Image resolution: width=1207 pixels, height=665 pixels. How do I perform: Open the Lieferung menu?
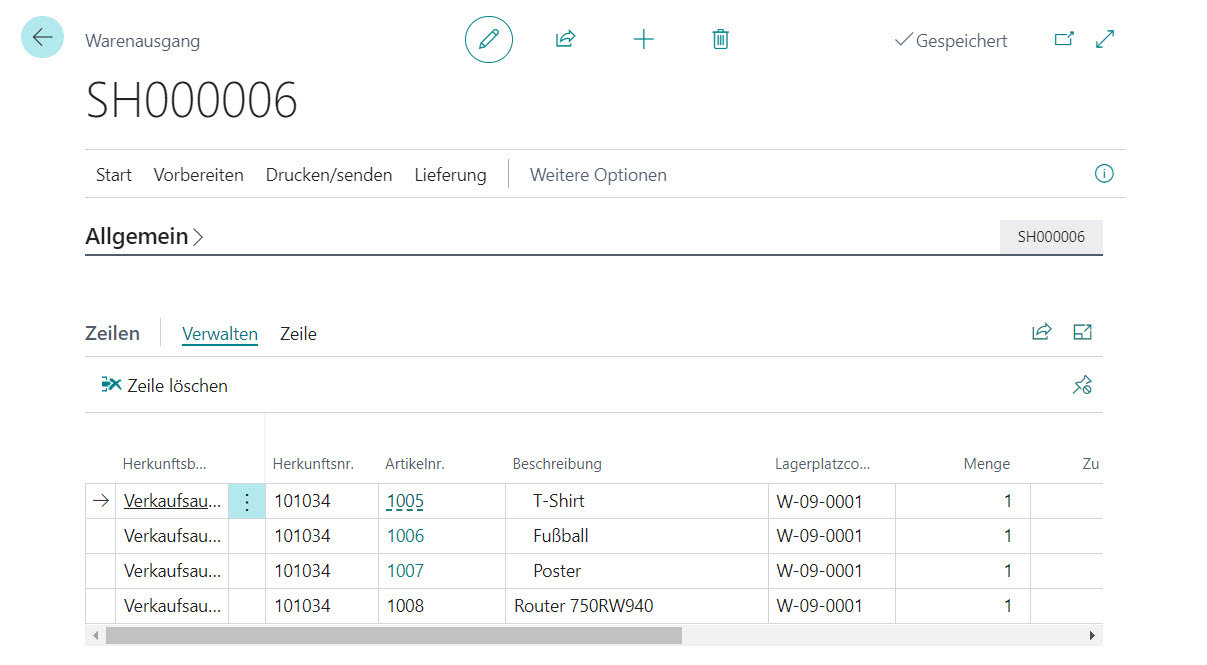tap(450, 175)
